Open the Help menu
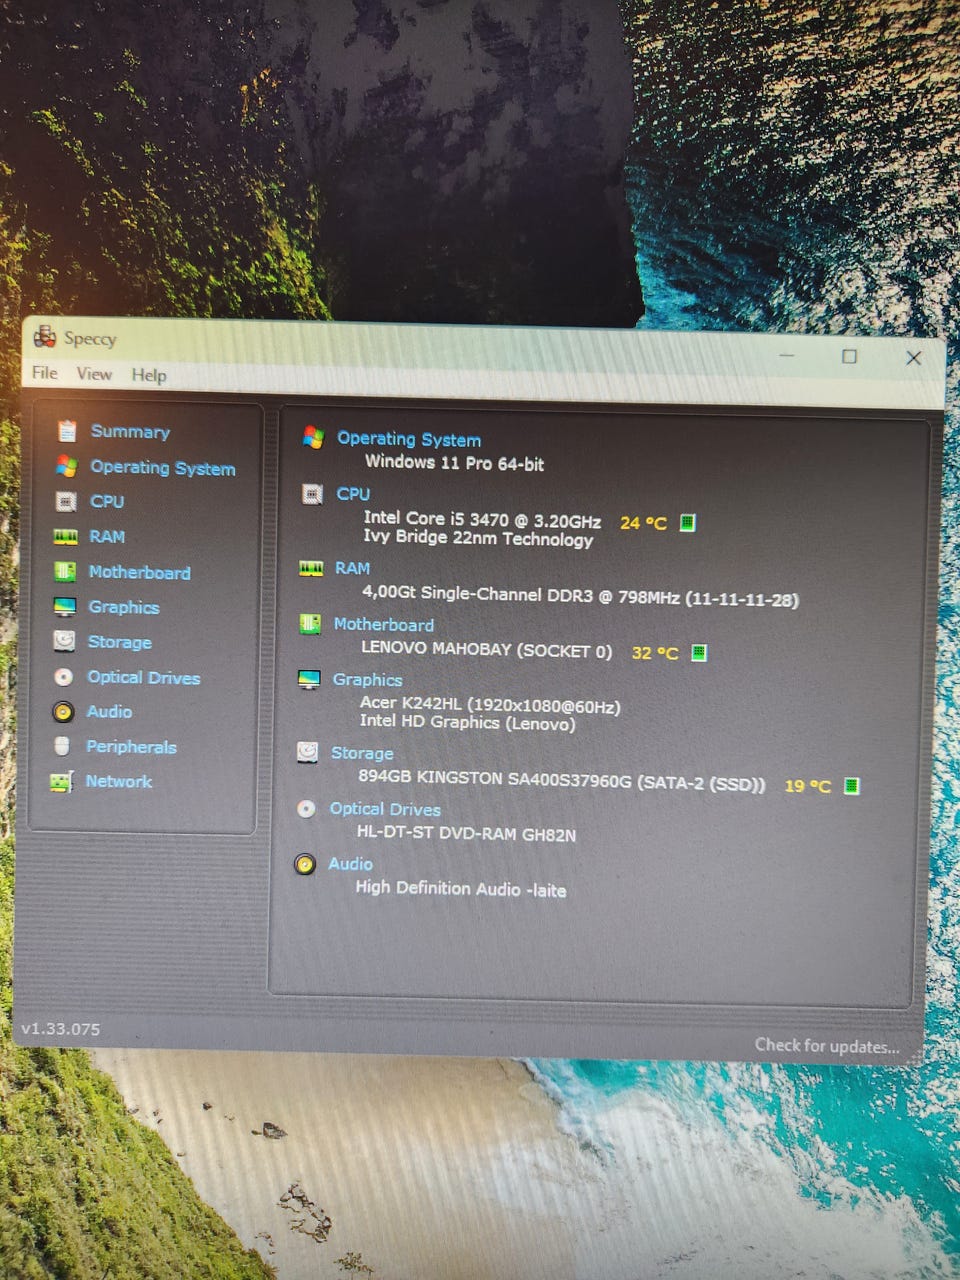This screenshot has width=960, height=1280. pyautogui.click(x=149, y=375)
